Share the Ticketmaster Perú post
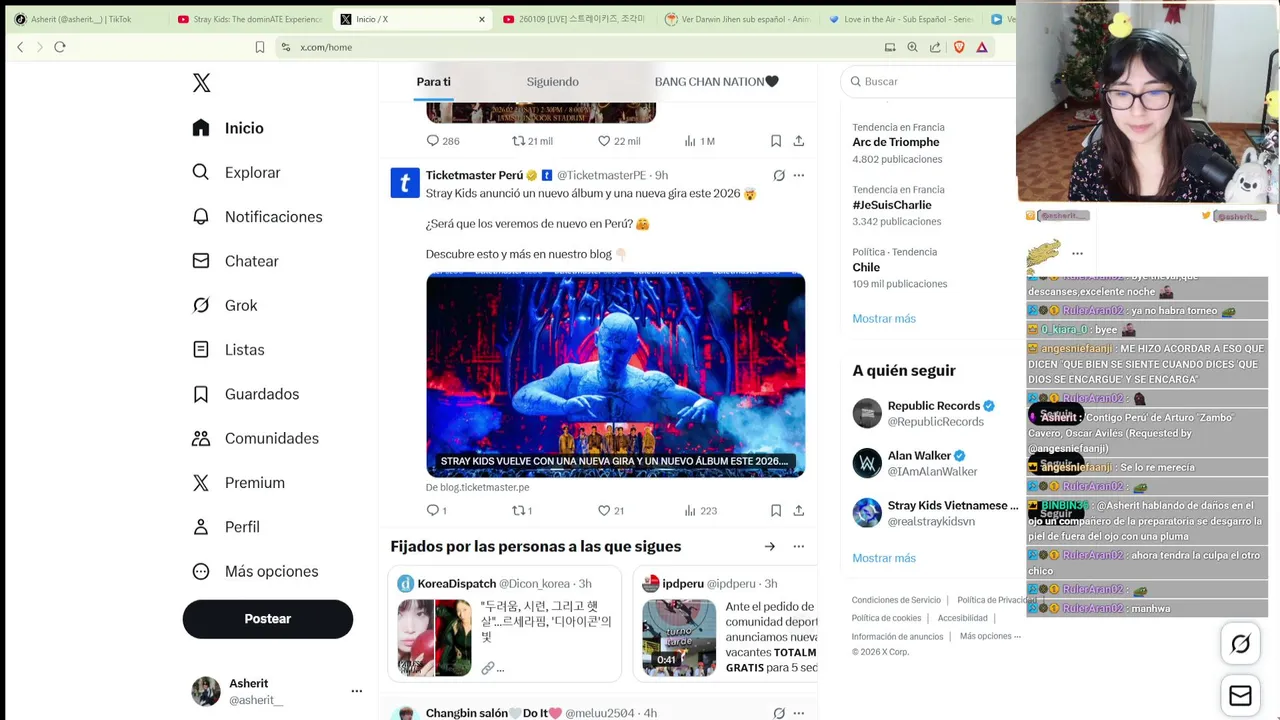 pos(799,510)
